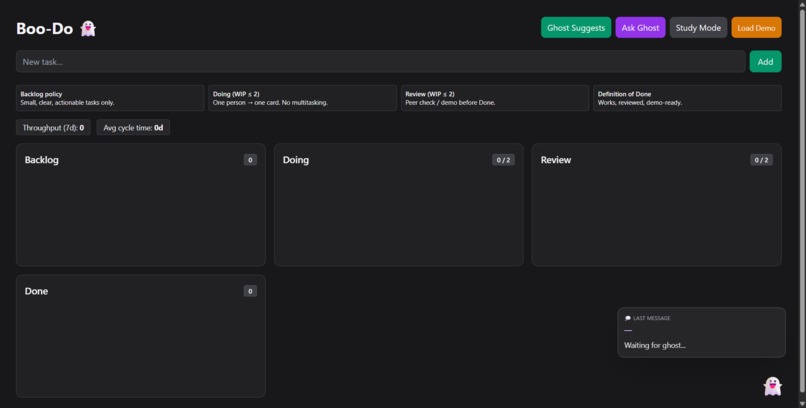The height and width of the screenshot is (408, 806).
Task: Load the demo data
Action: pyautogui.click(x=756, y=28)
